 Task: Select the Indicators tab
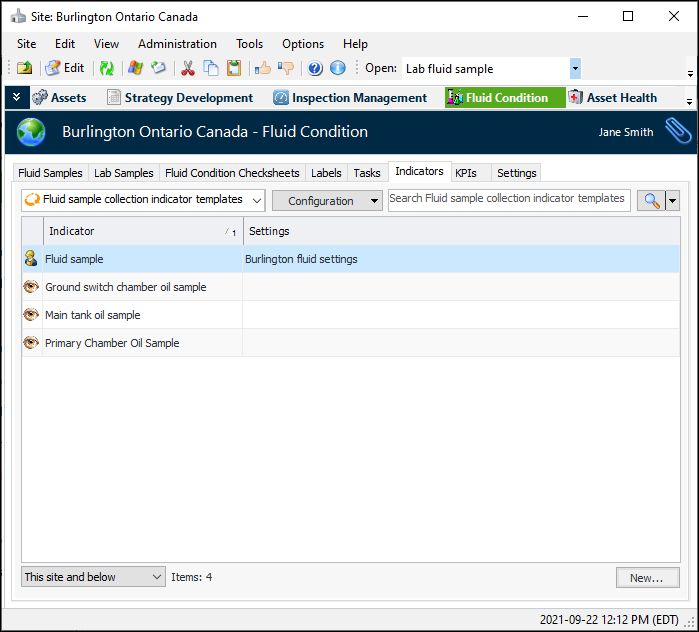click(419, 171)
